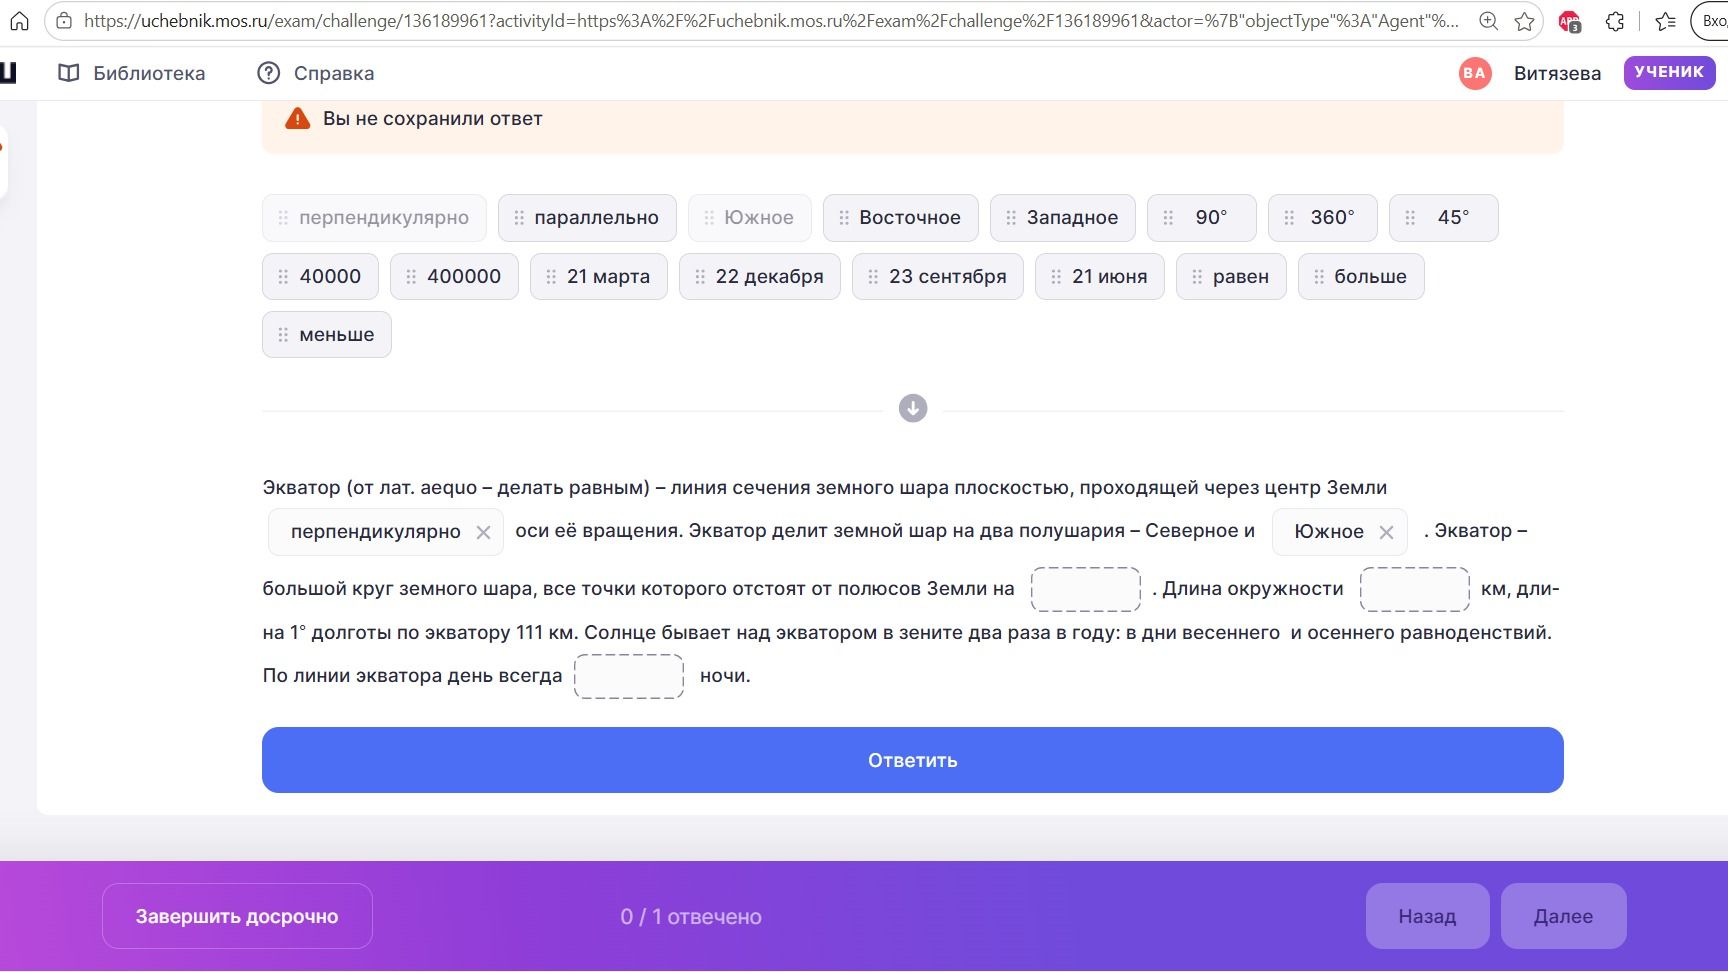Open the Библиотека menu item
The width and height of the screenshot is (1728, 972).
click(x=131, y=73)
